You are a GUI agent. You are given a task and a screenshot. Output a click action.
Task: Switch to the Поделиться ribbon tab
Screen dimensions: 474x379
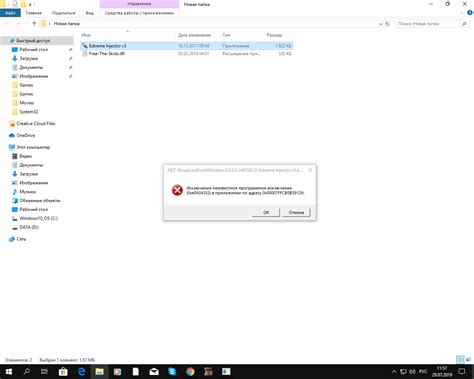click(63, 13)
